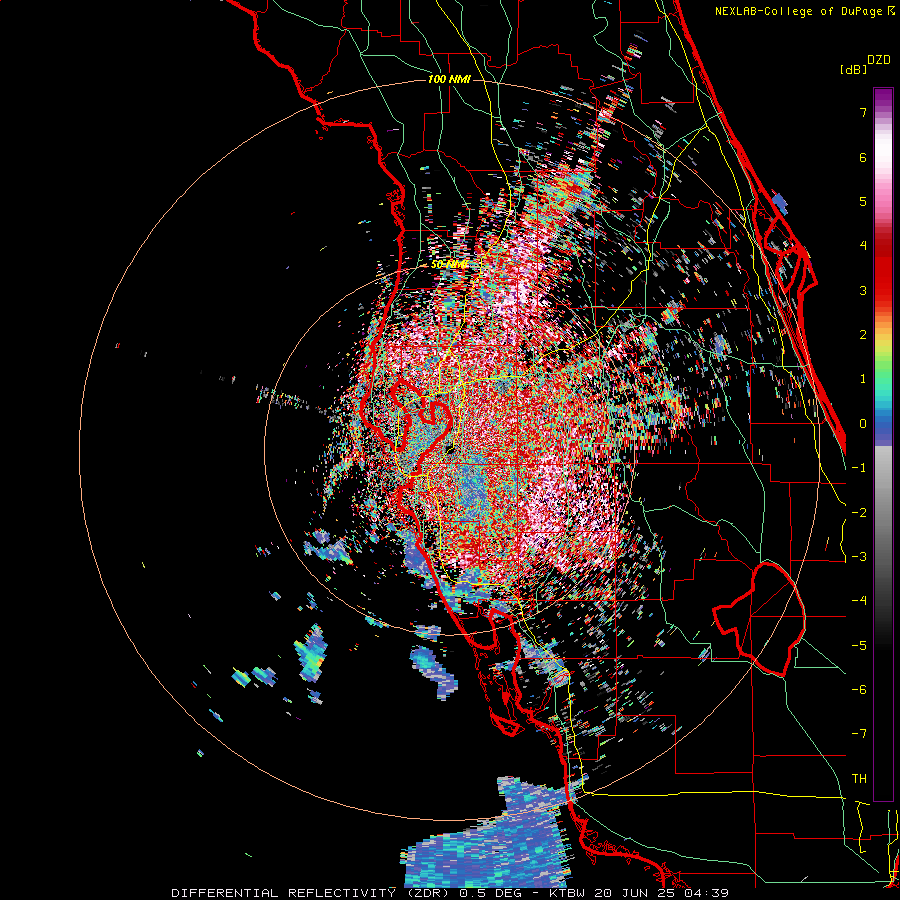The width and height of the screenshot is (900, 900).
Task: Click the 20 JUN 25 date text
Action: (637, 893)
